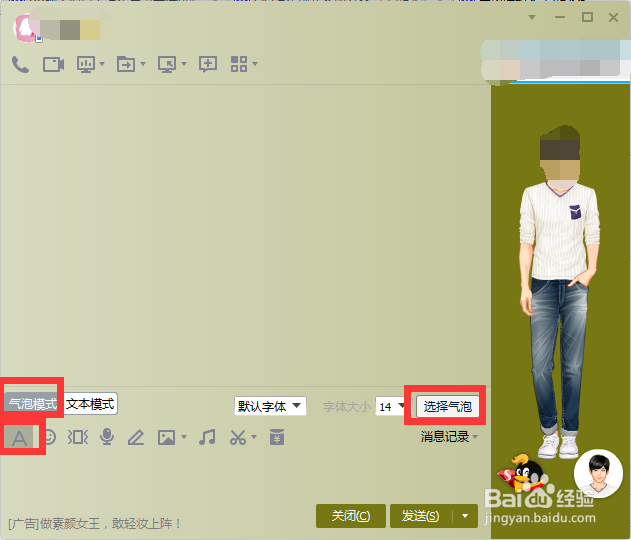Create a discussion group with plus-bubble icon
This screenshot has height=540, width=631.
[x=208, y=64]
